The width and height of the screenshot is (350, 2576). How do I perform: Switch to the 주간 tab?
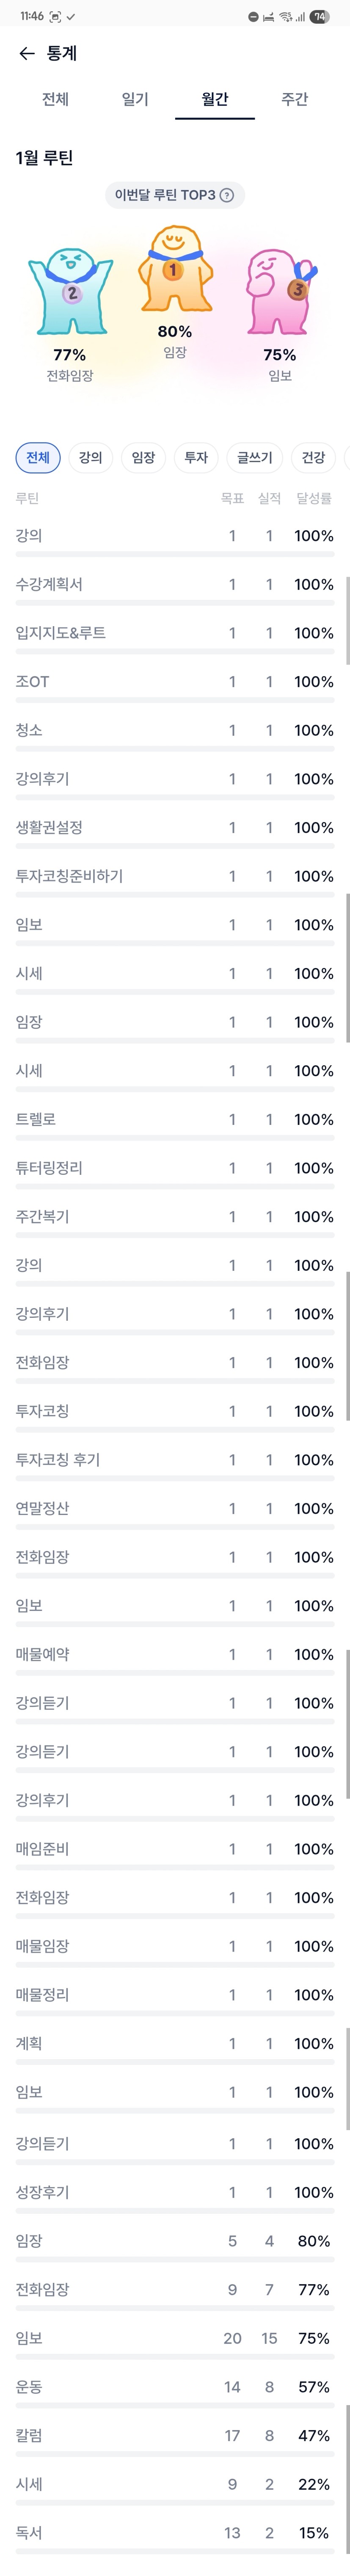coord(294,99)
